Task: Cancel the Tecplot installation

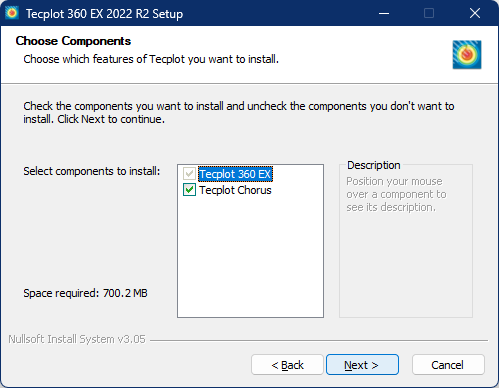Action: click(448, 365)
